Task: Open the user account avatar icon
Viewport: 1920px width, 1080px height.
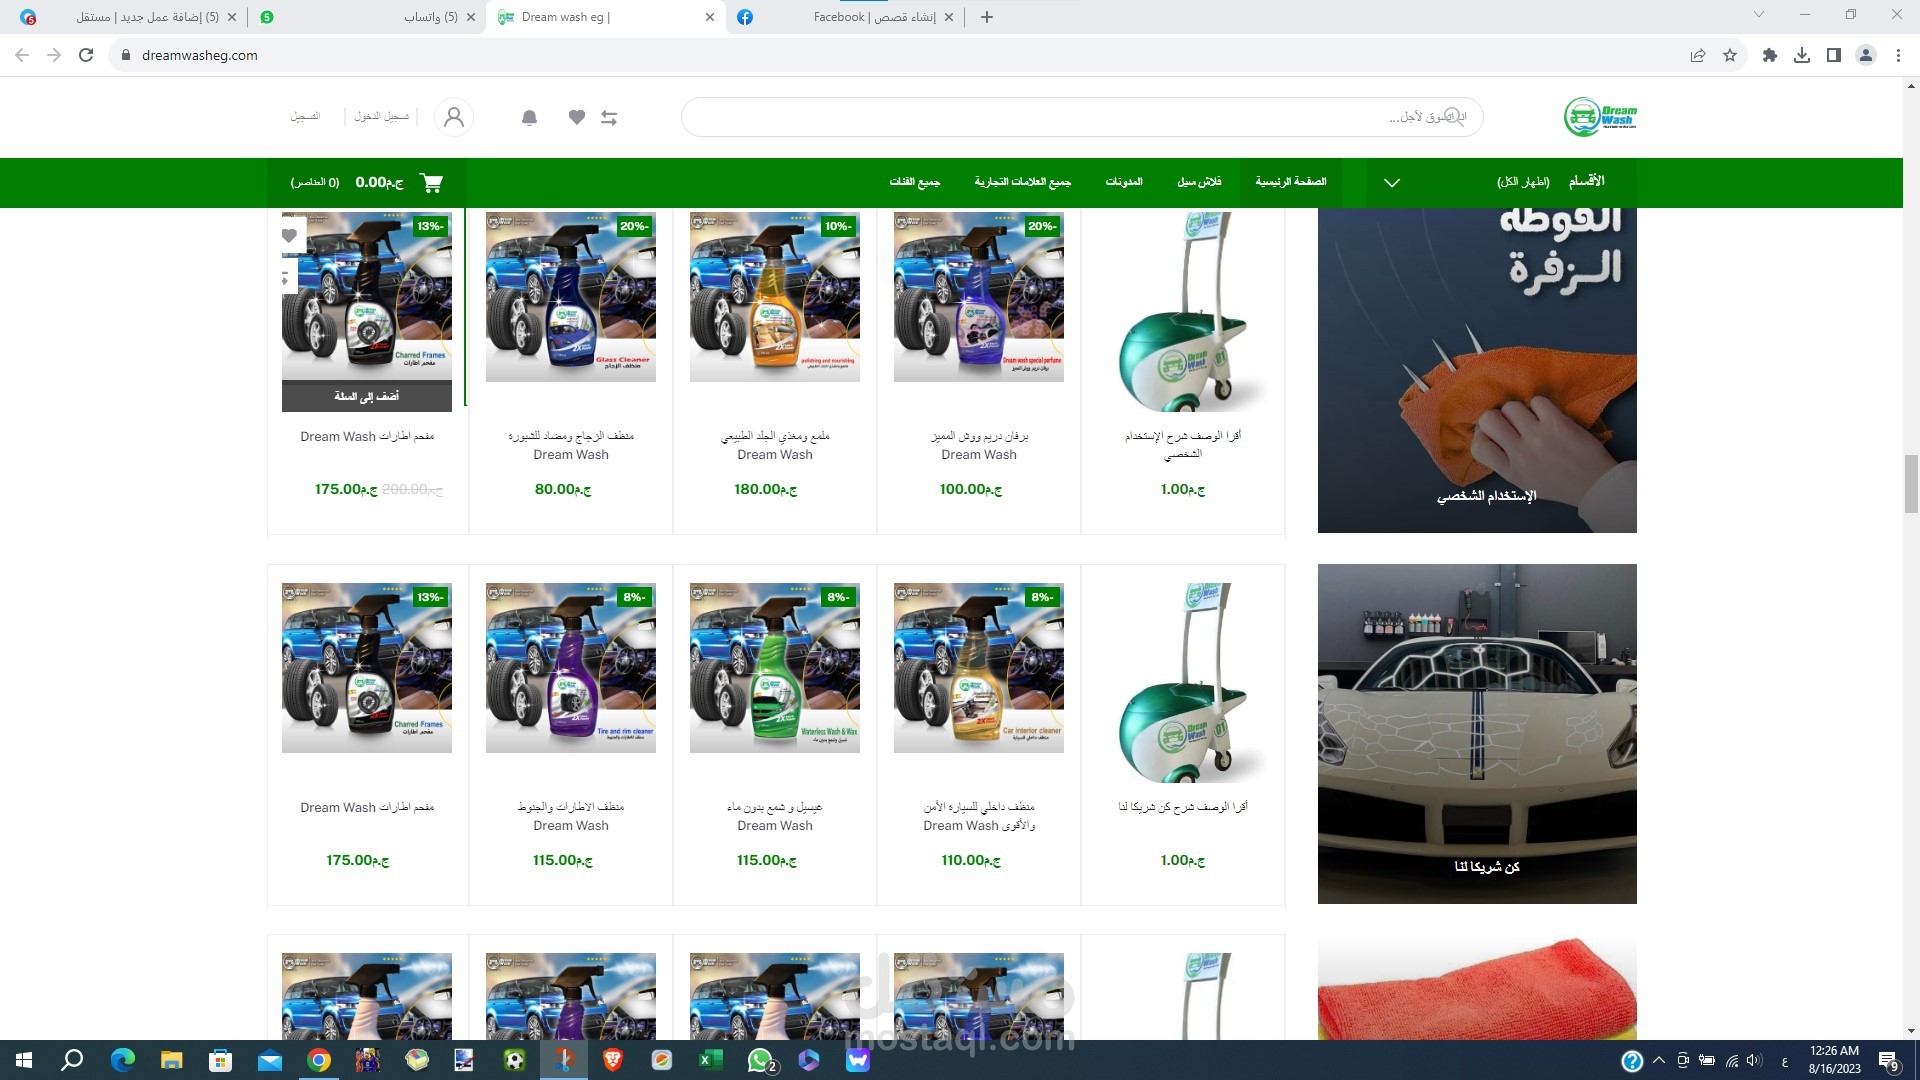Action: tap(454, 117)
